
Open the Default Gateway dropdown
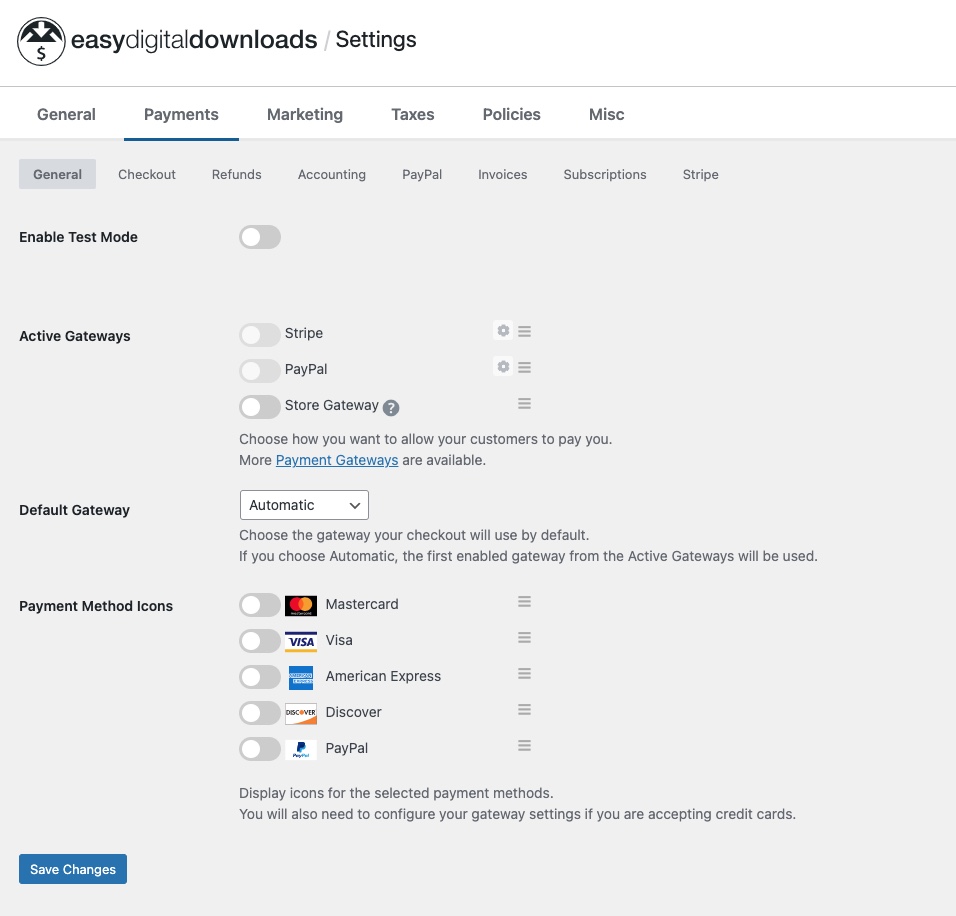click(304, 505)
